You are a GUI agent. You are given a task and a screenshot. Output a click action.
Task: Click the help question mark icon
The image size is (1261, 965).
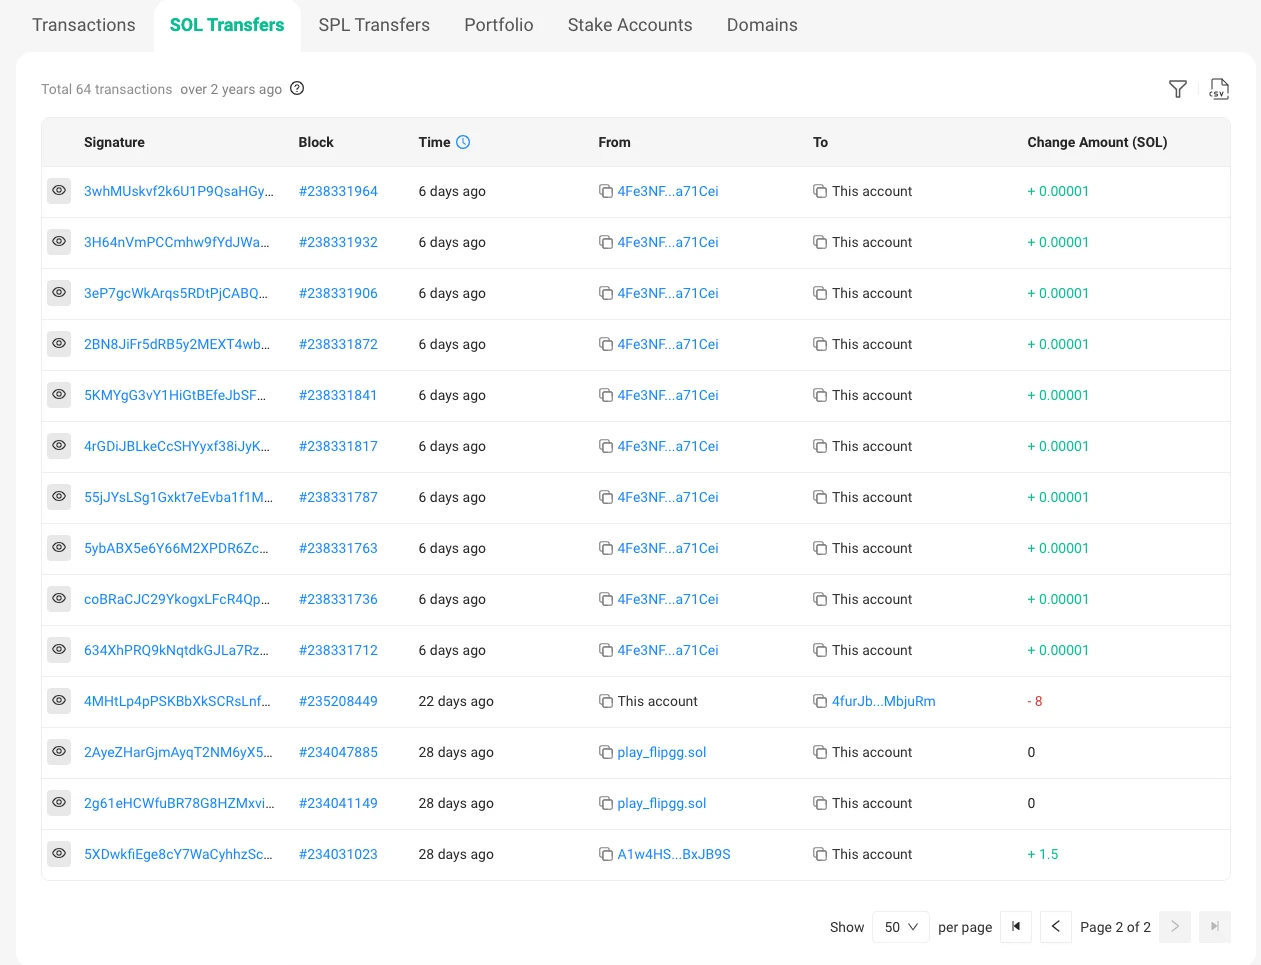[x=297, y=89]
